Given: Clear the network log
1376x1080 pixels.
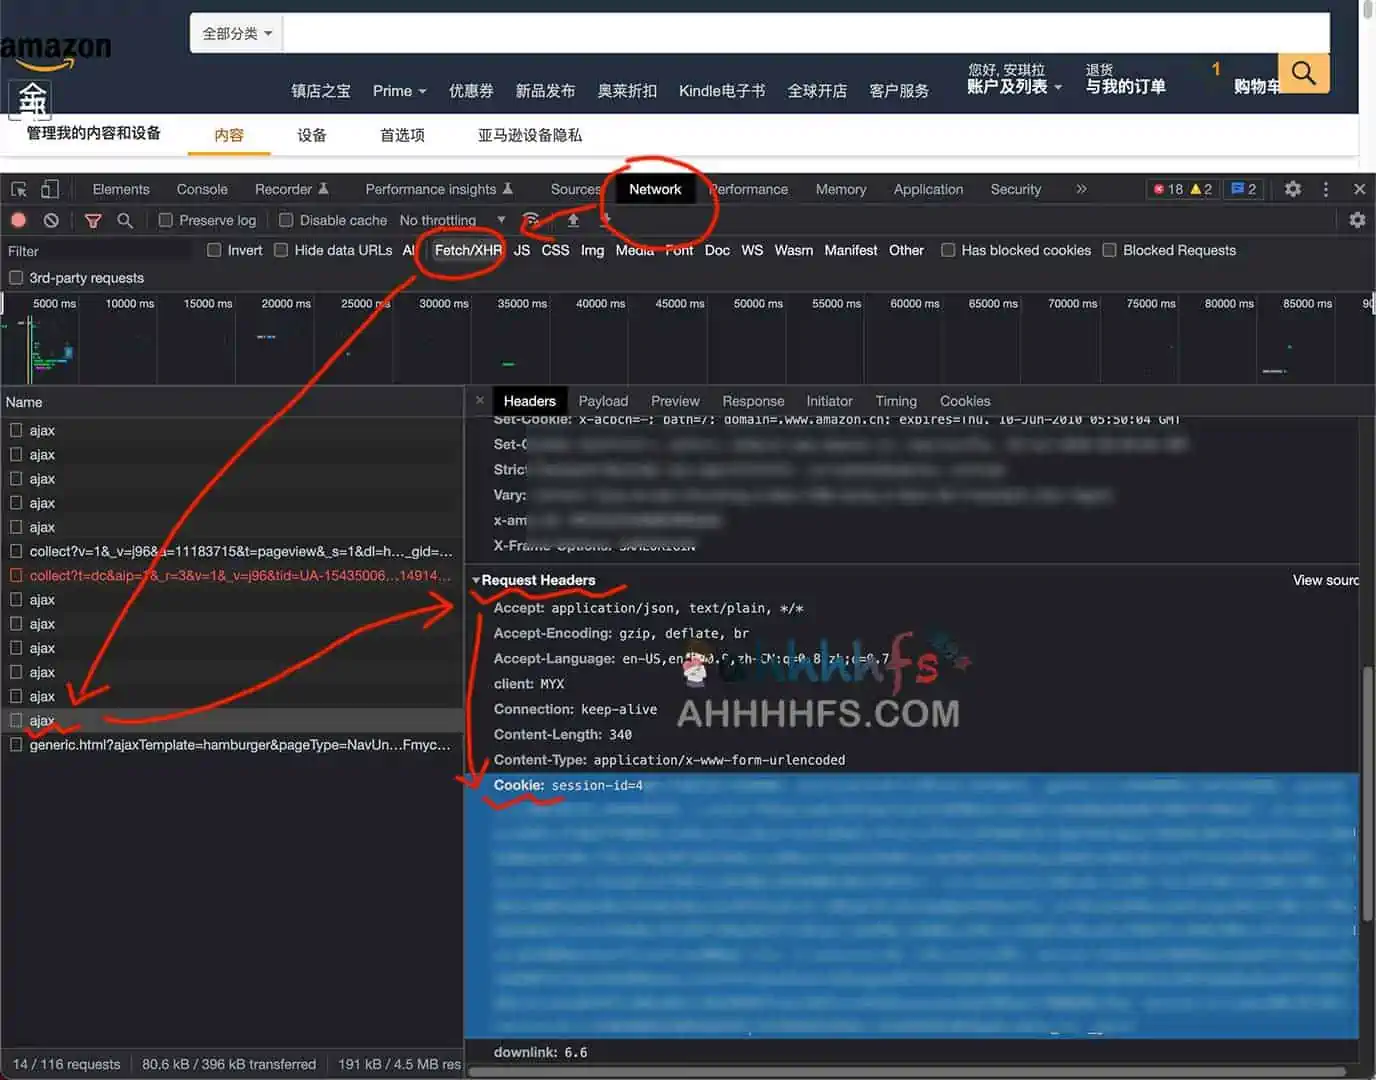Looking at the screenshot, I should 51,220.
